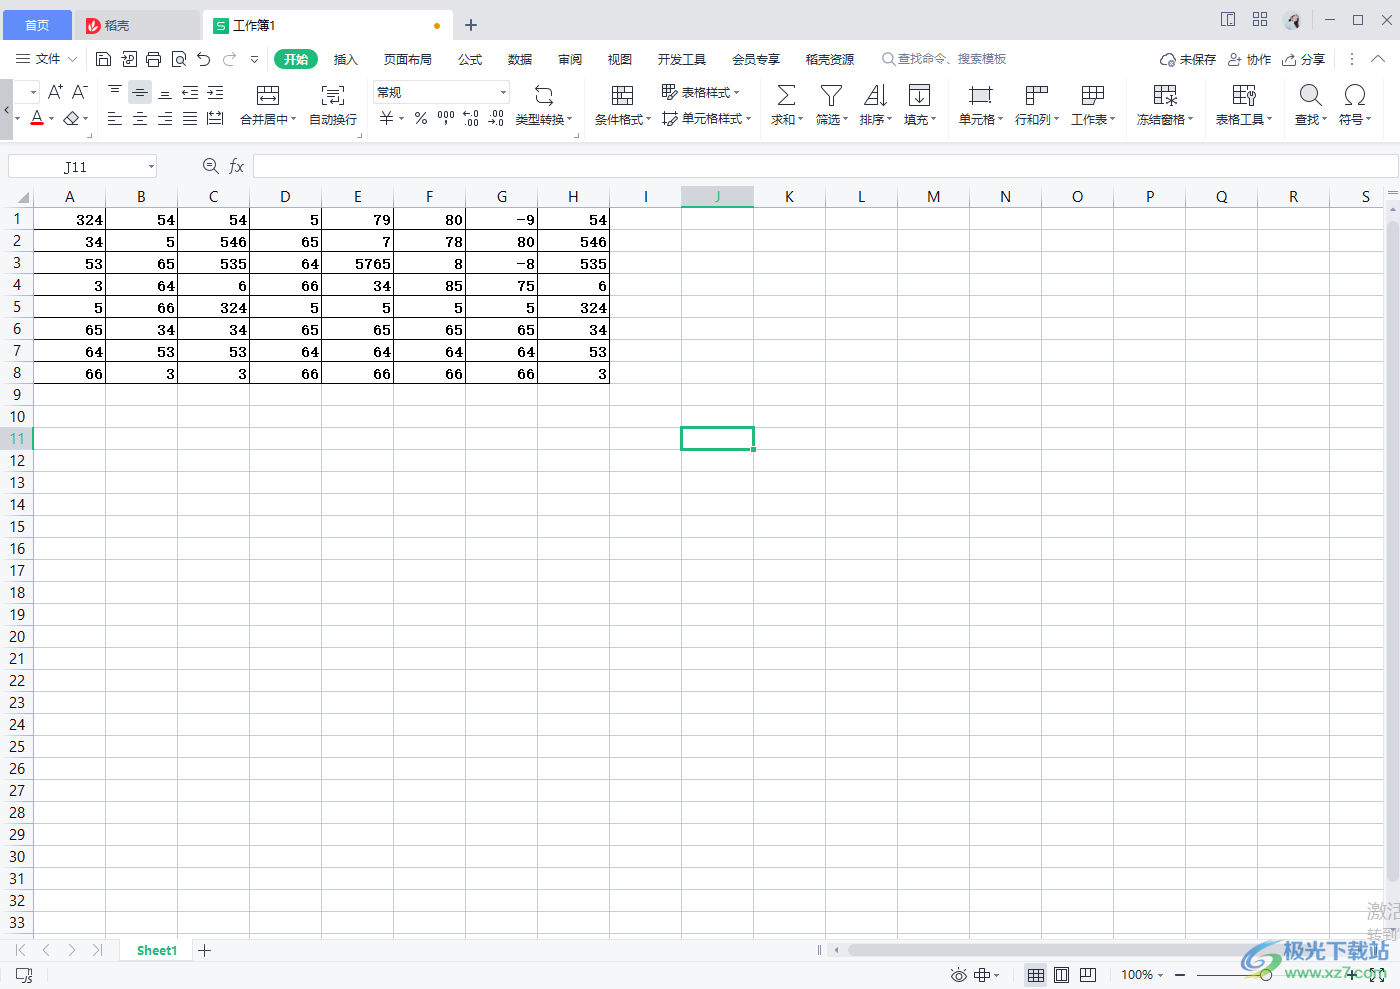Click zoom out minus button
The image size is (1400, 989).
tap(1180, 974)
